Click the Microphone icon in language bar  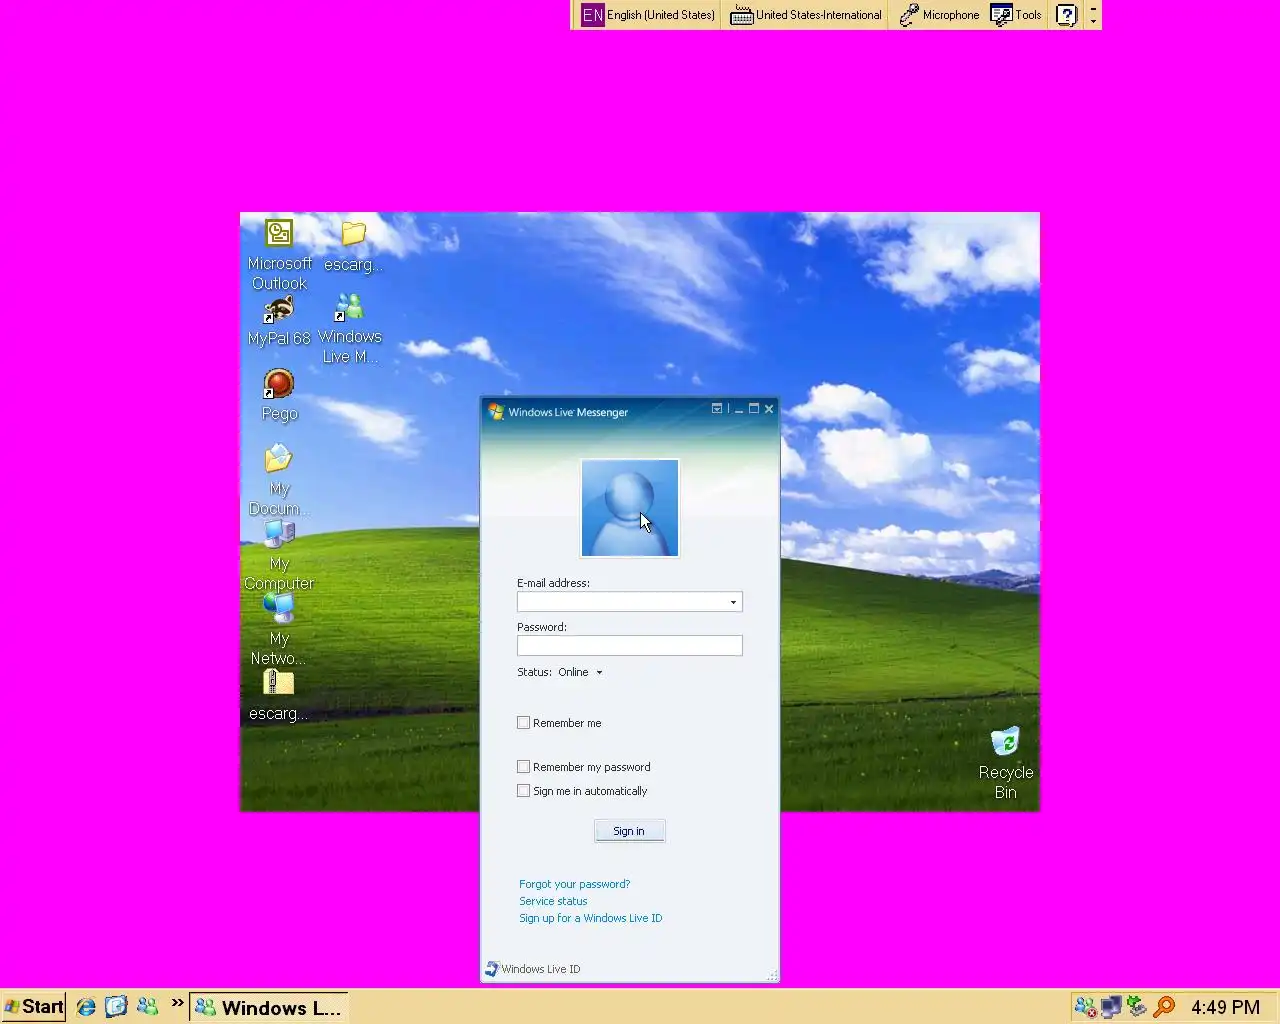tap(909, 15)
